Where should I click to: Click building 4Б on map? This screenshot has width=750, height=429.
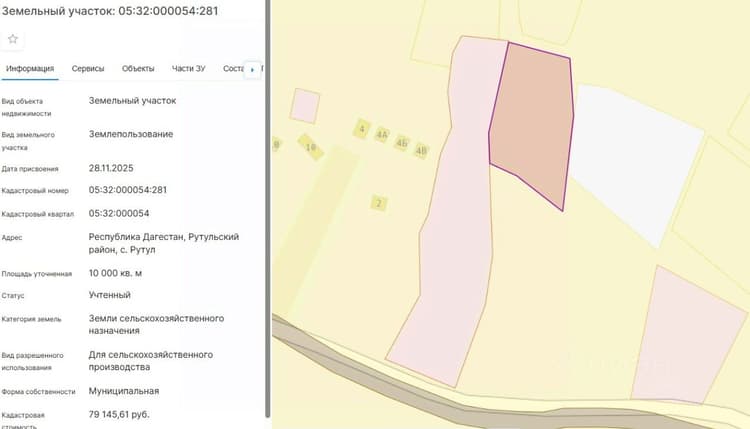tap(402, 143)
